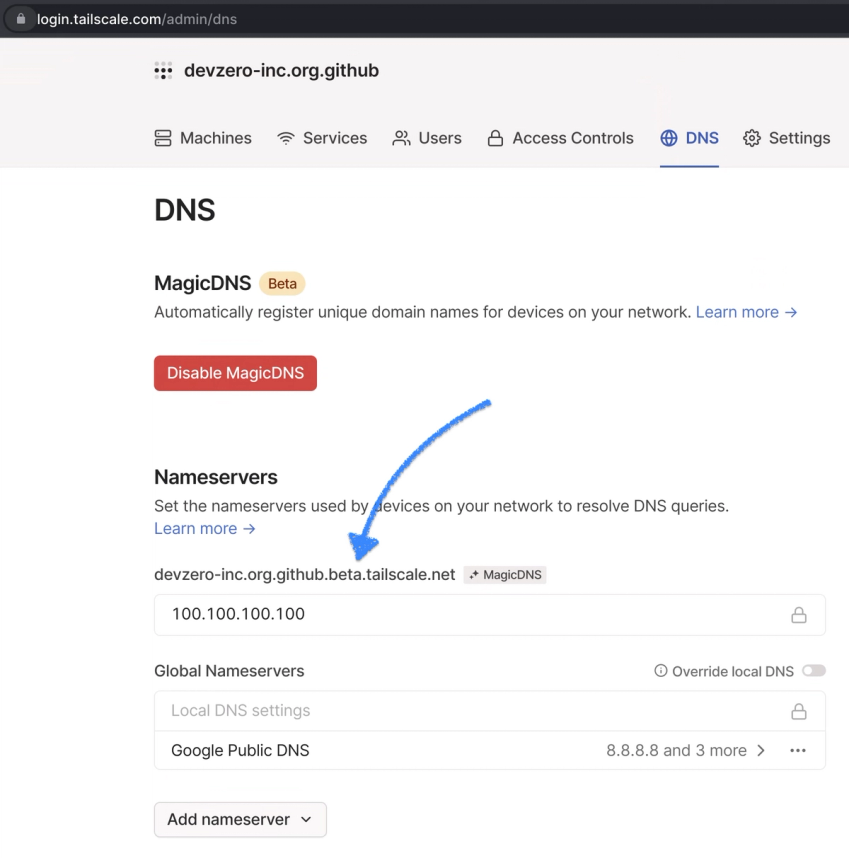
Task: Click the Disable MagicDNS button
Action: 235,373
